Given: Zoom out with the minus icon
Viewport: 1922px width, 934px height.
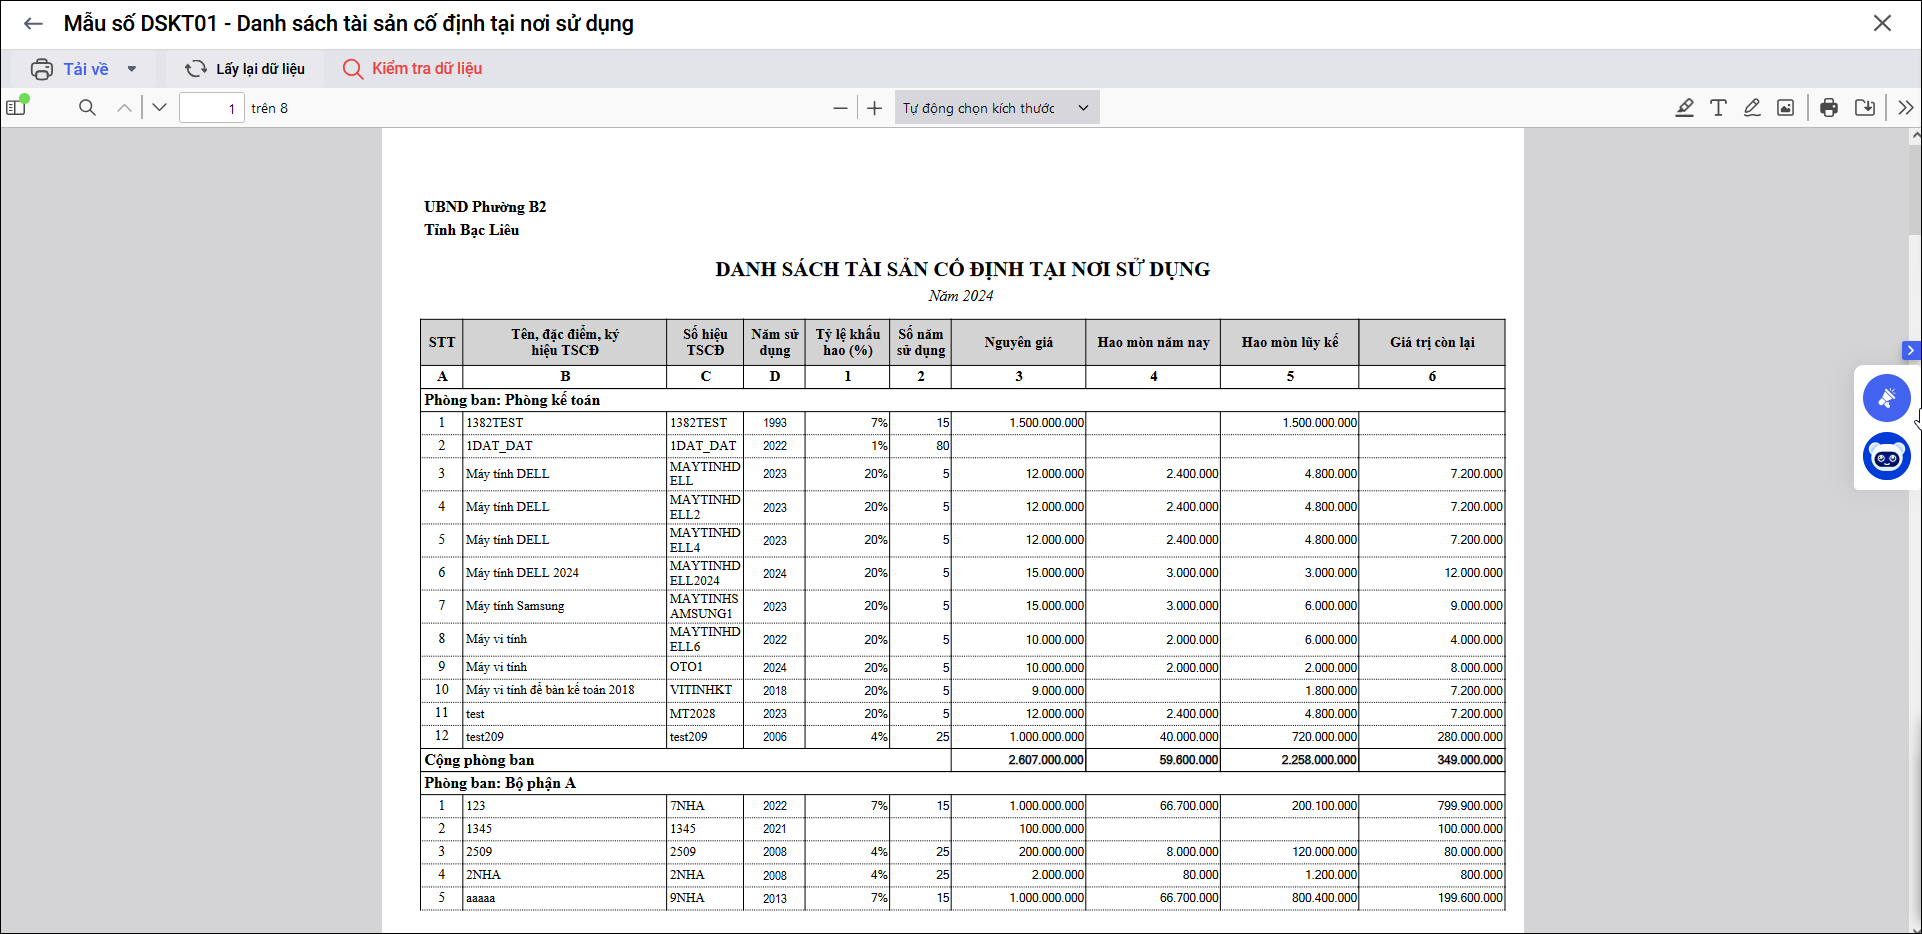Looking at the screenshot, I should 840,108.
